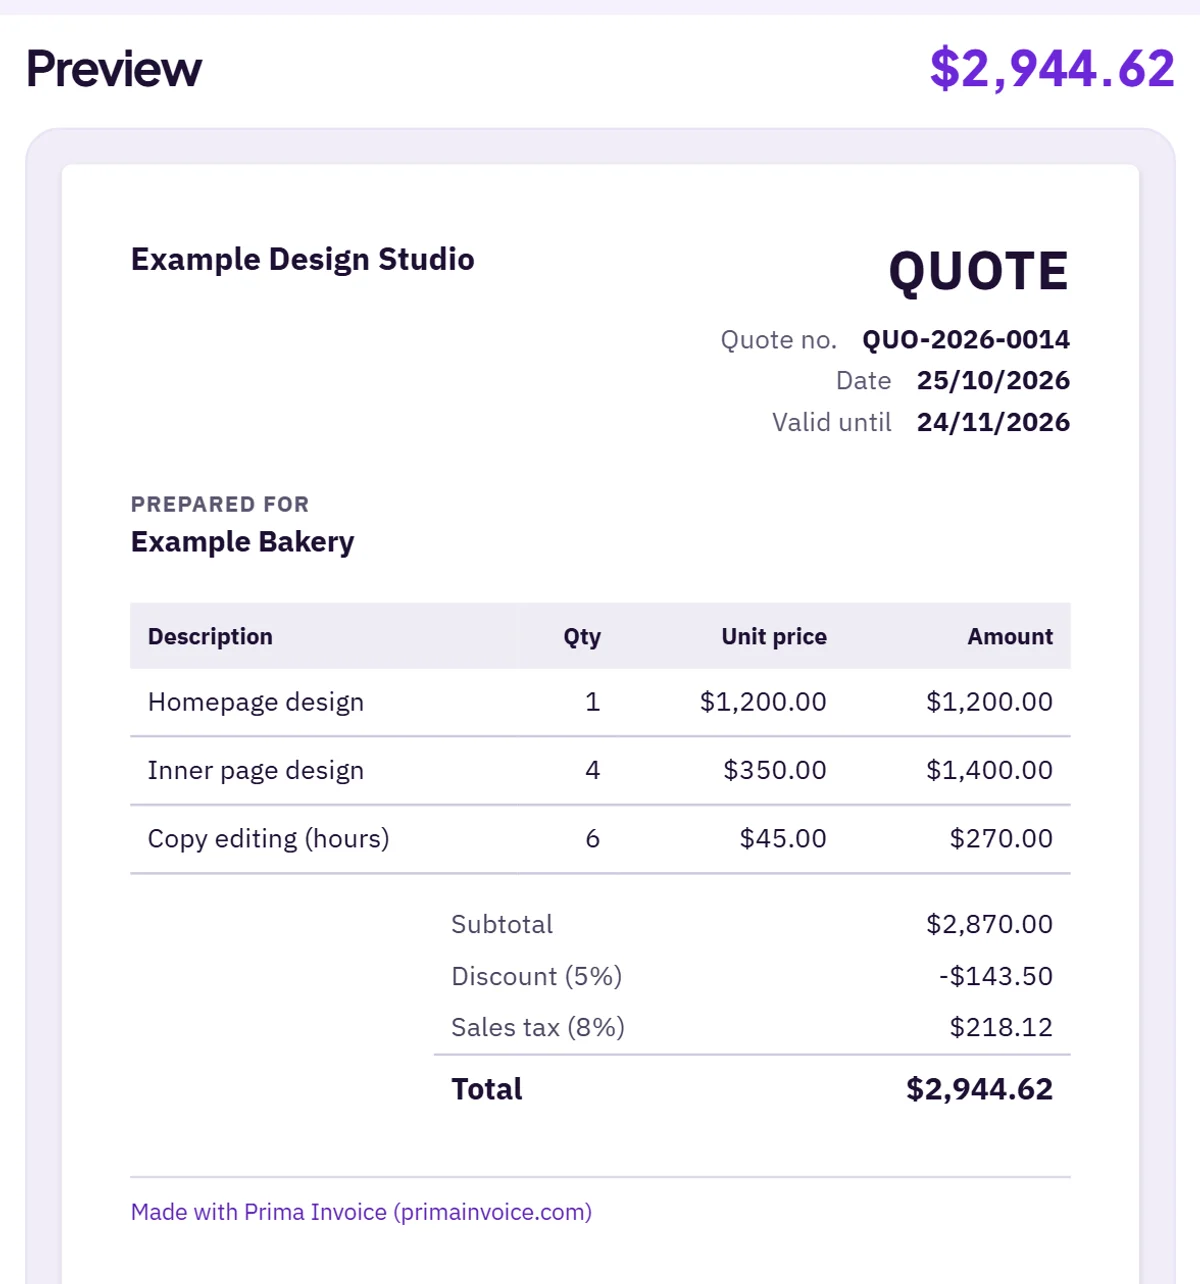Viewport: 1200px width, 1284px height.
Task: Click the $1,400.00 amount
Action: [x=989, y=771]
